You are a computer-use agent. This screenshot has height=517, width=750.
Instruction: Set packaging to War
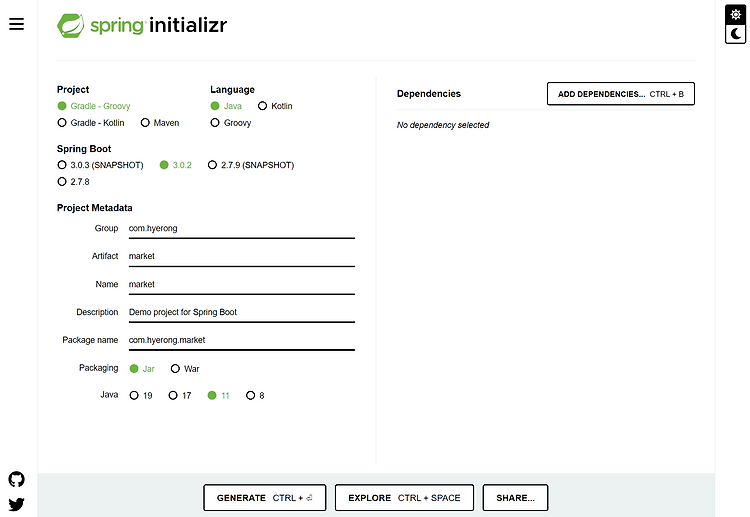(x=185, y=369)
